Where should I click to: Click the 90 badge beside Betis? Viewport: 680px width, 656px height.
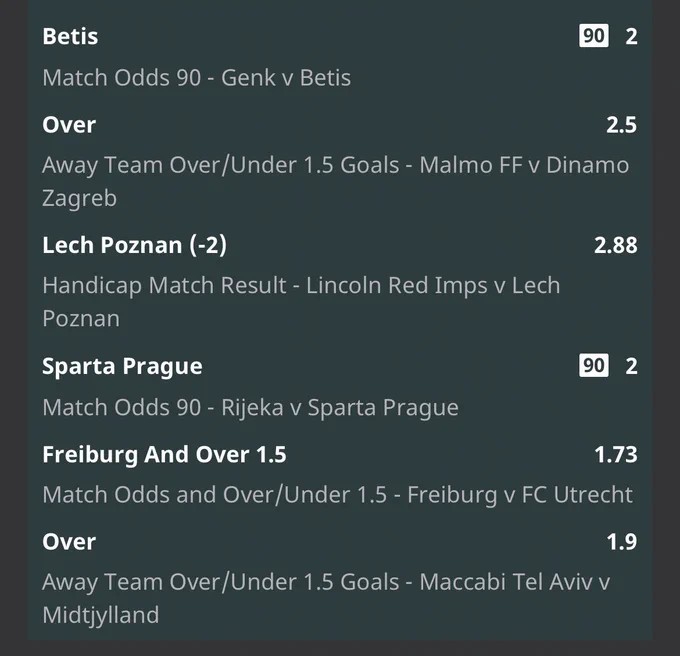click(x=594, y=36)
